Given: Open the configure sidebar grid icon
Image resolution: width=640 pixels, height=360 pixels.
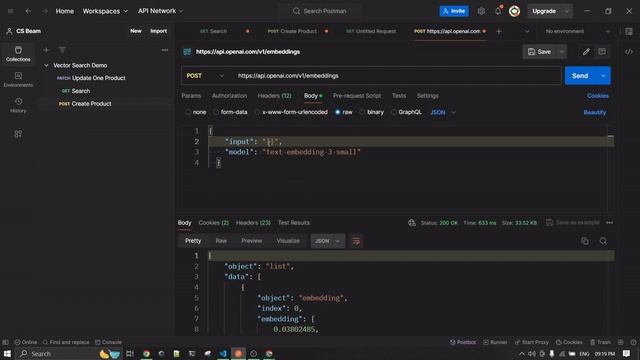Looking at the screenshot, I should point(18,134).
